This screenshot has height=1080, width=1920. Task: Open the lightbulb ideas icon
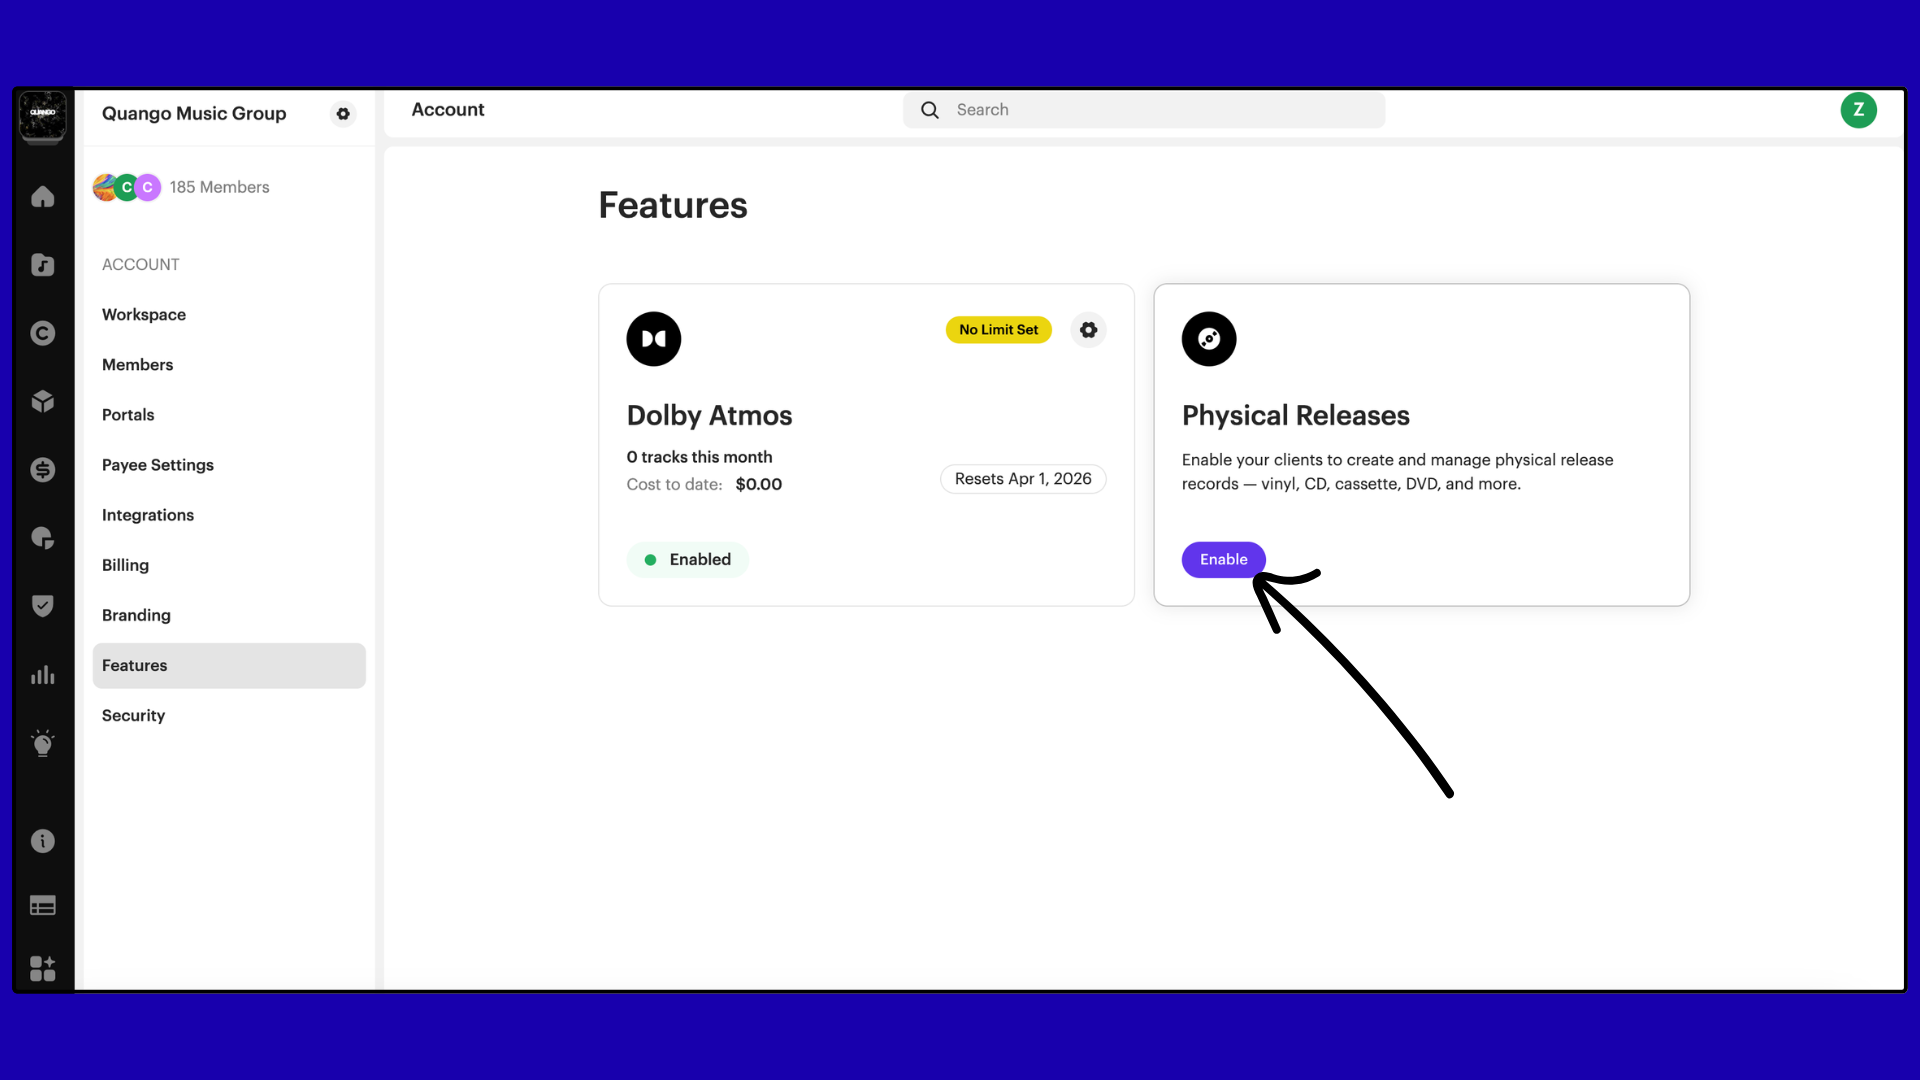coord(42,743)
